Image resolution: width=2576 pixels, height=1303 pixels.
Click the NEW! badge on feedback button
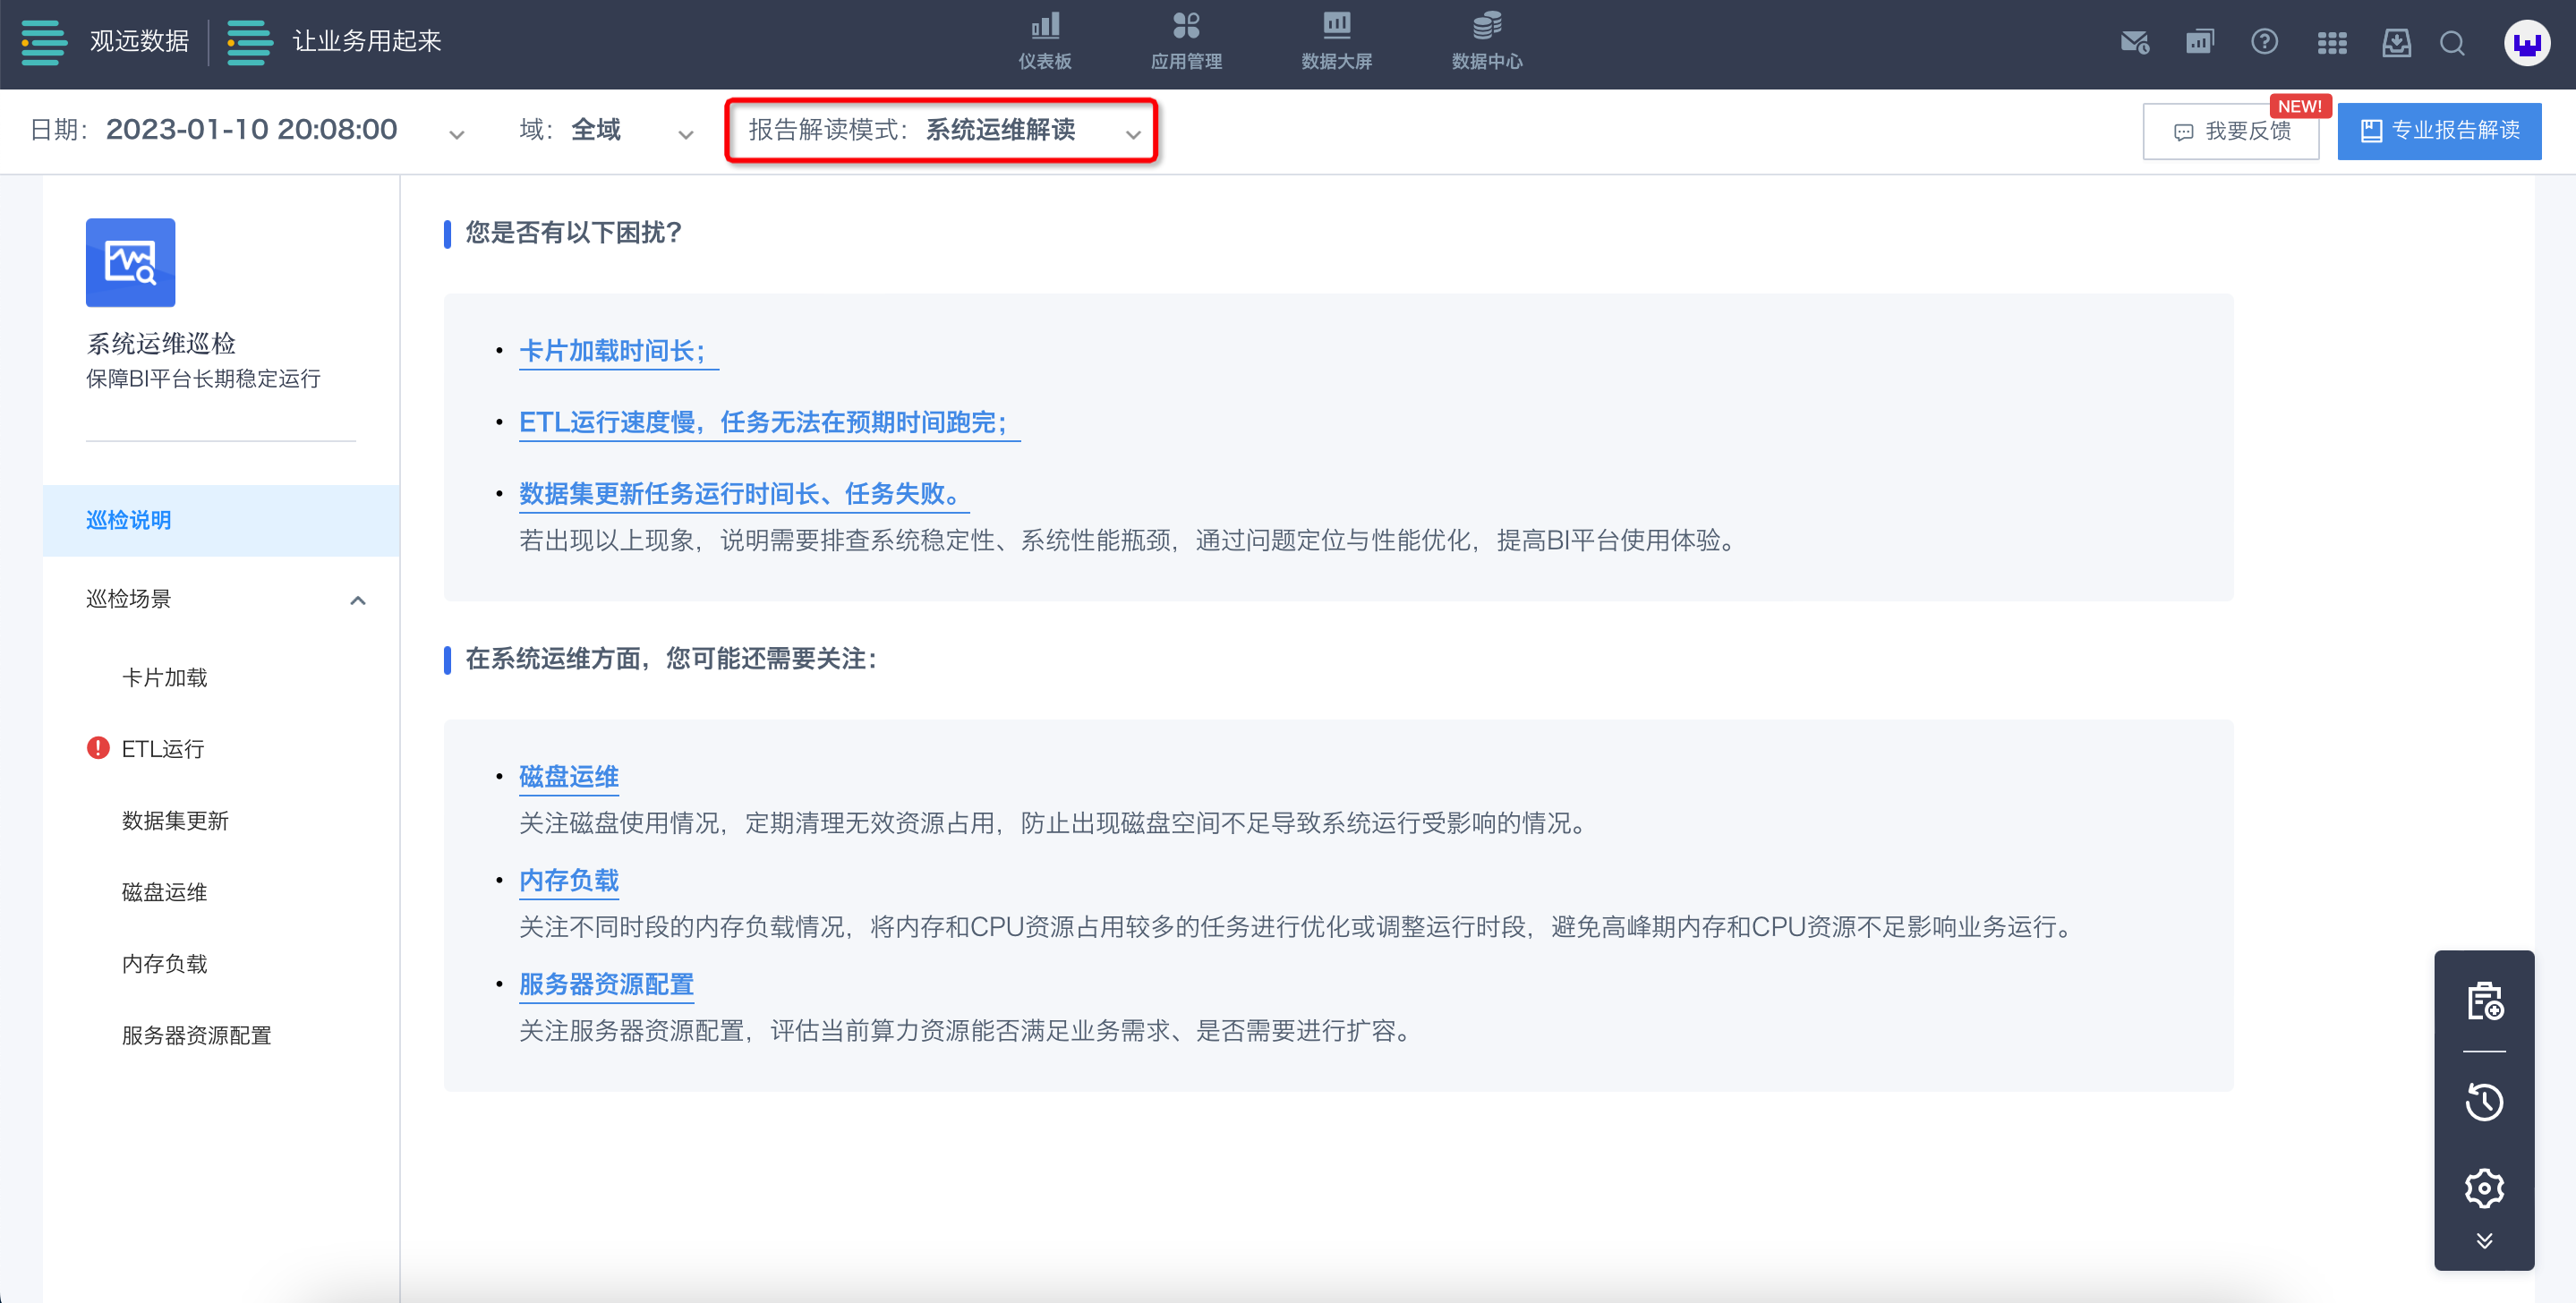click(x=2299, y=106)
